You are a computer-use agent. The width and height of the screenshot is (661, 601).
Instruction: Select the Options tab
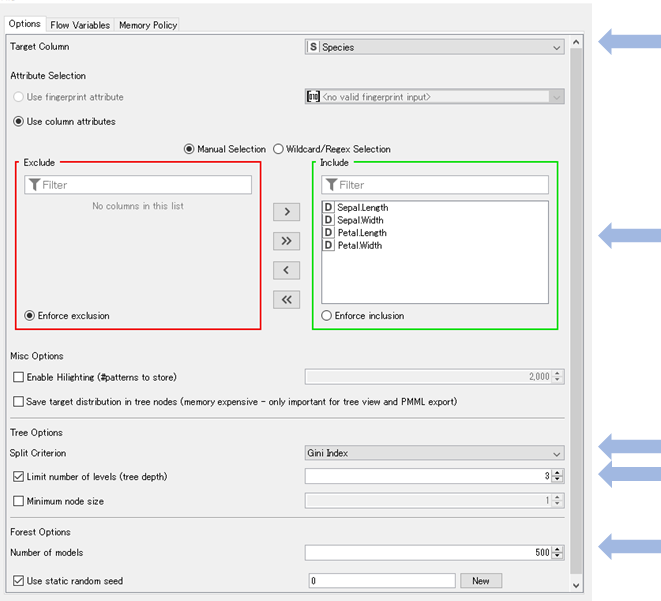pos(24,24)
